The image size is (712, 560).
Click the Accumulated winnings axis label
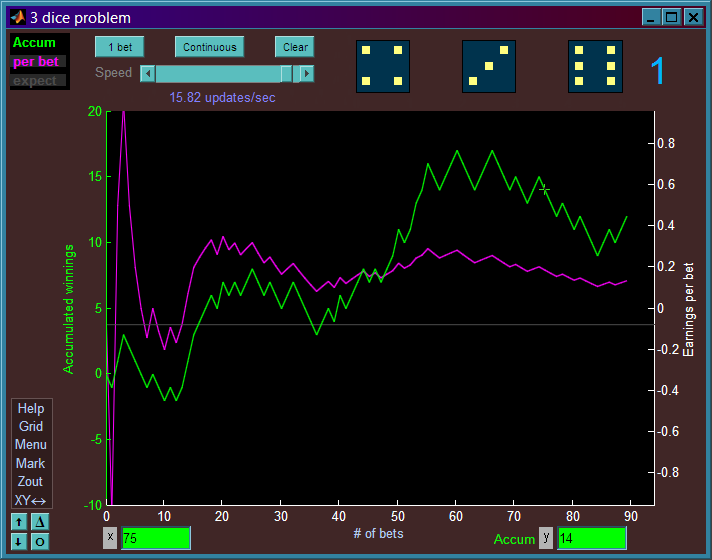point(69,309)
